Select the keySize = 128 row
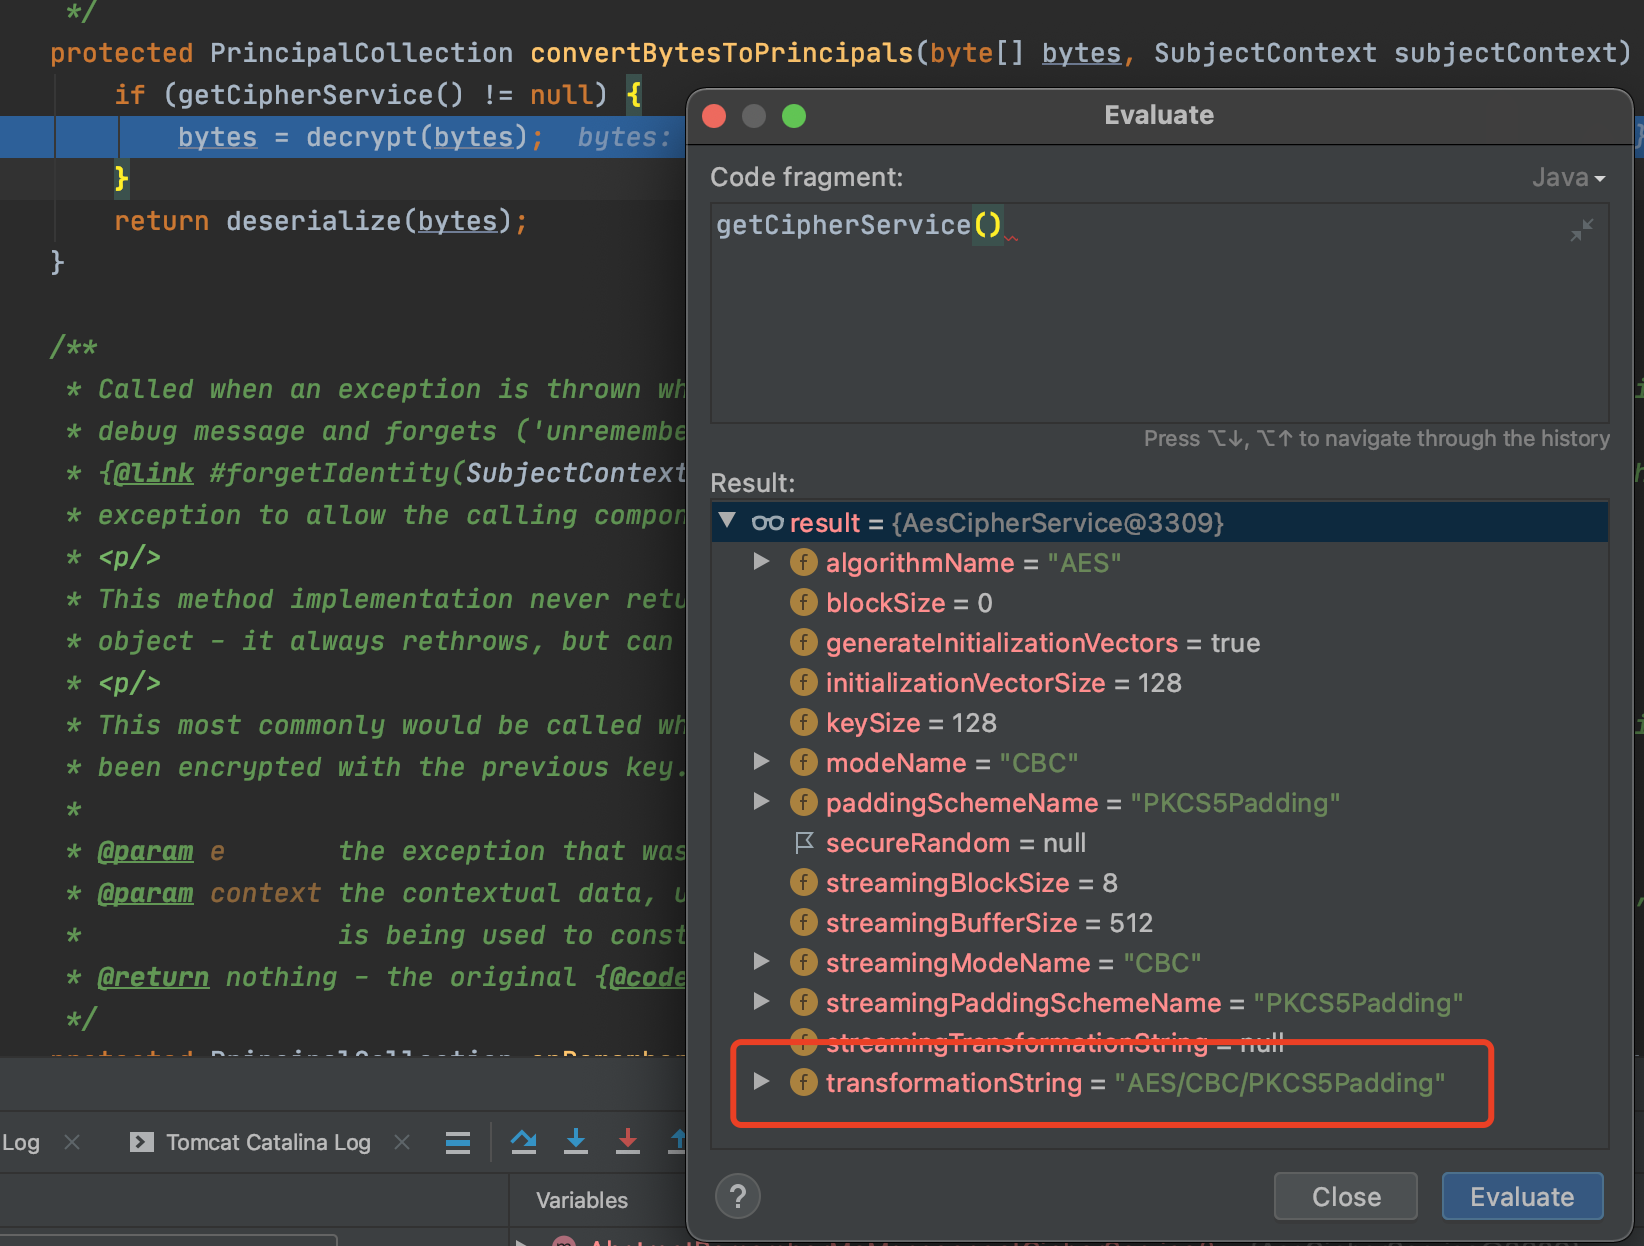 point(1159,723)
